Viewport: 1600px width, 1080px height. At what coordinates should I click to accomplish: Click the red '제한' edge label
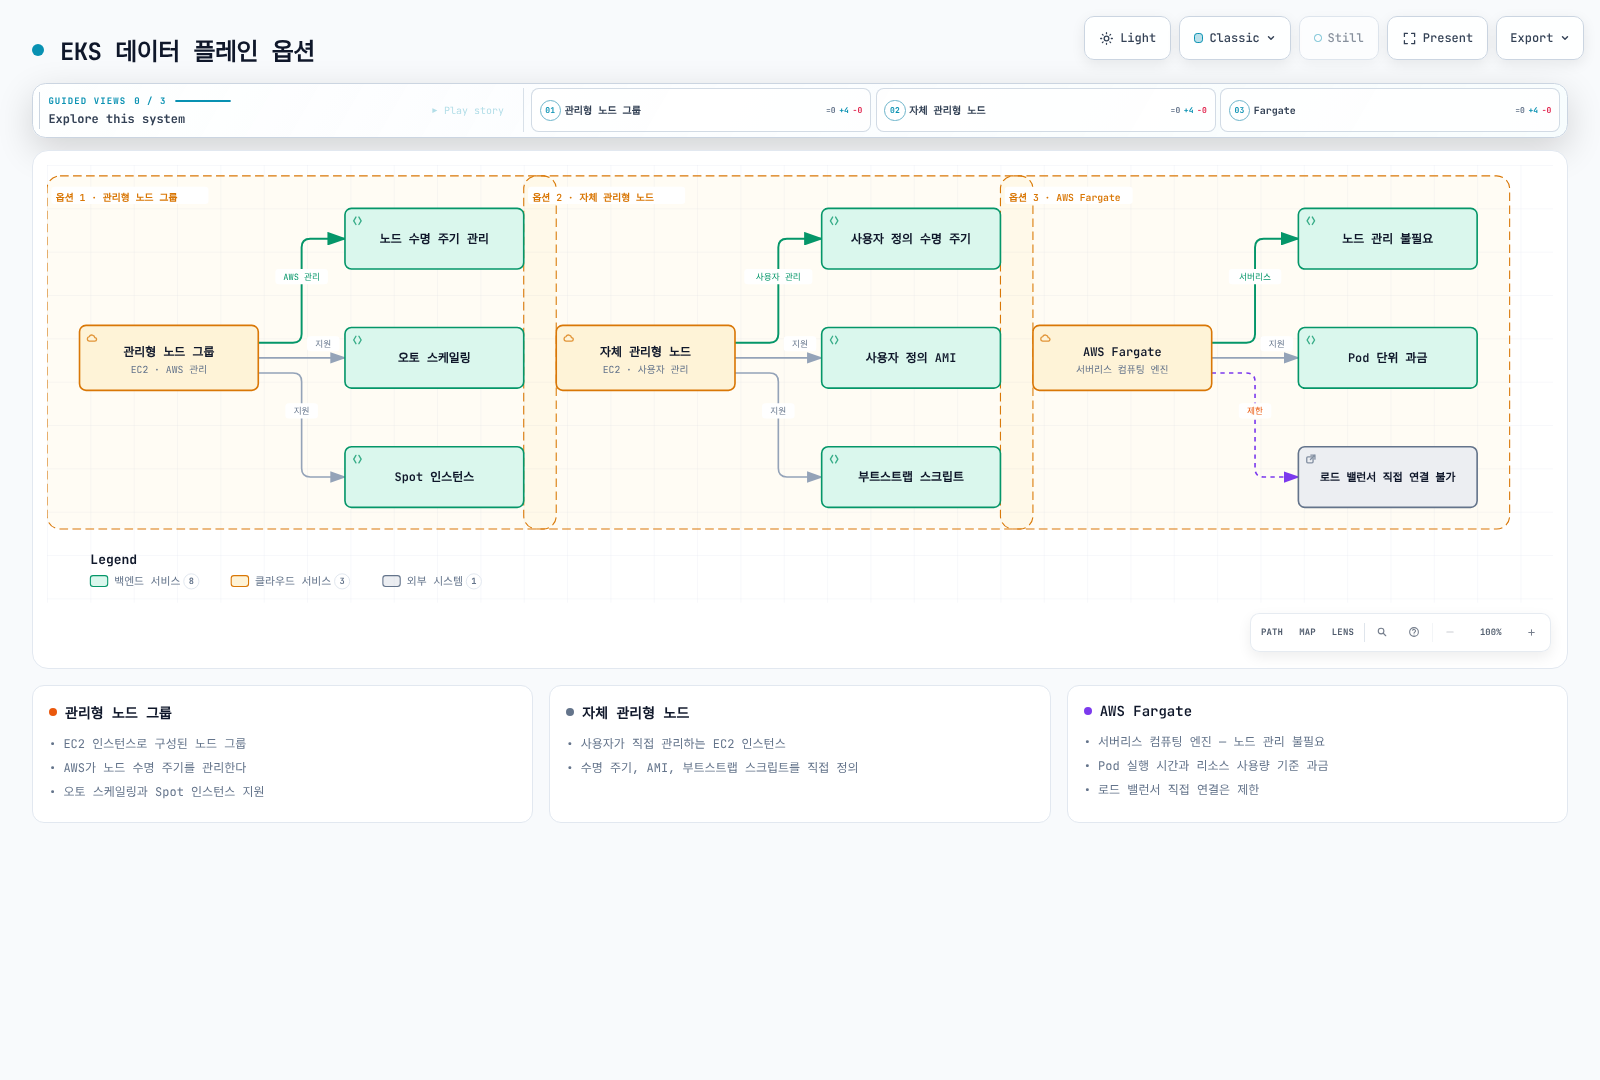[x=1255, y=411]
